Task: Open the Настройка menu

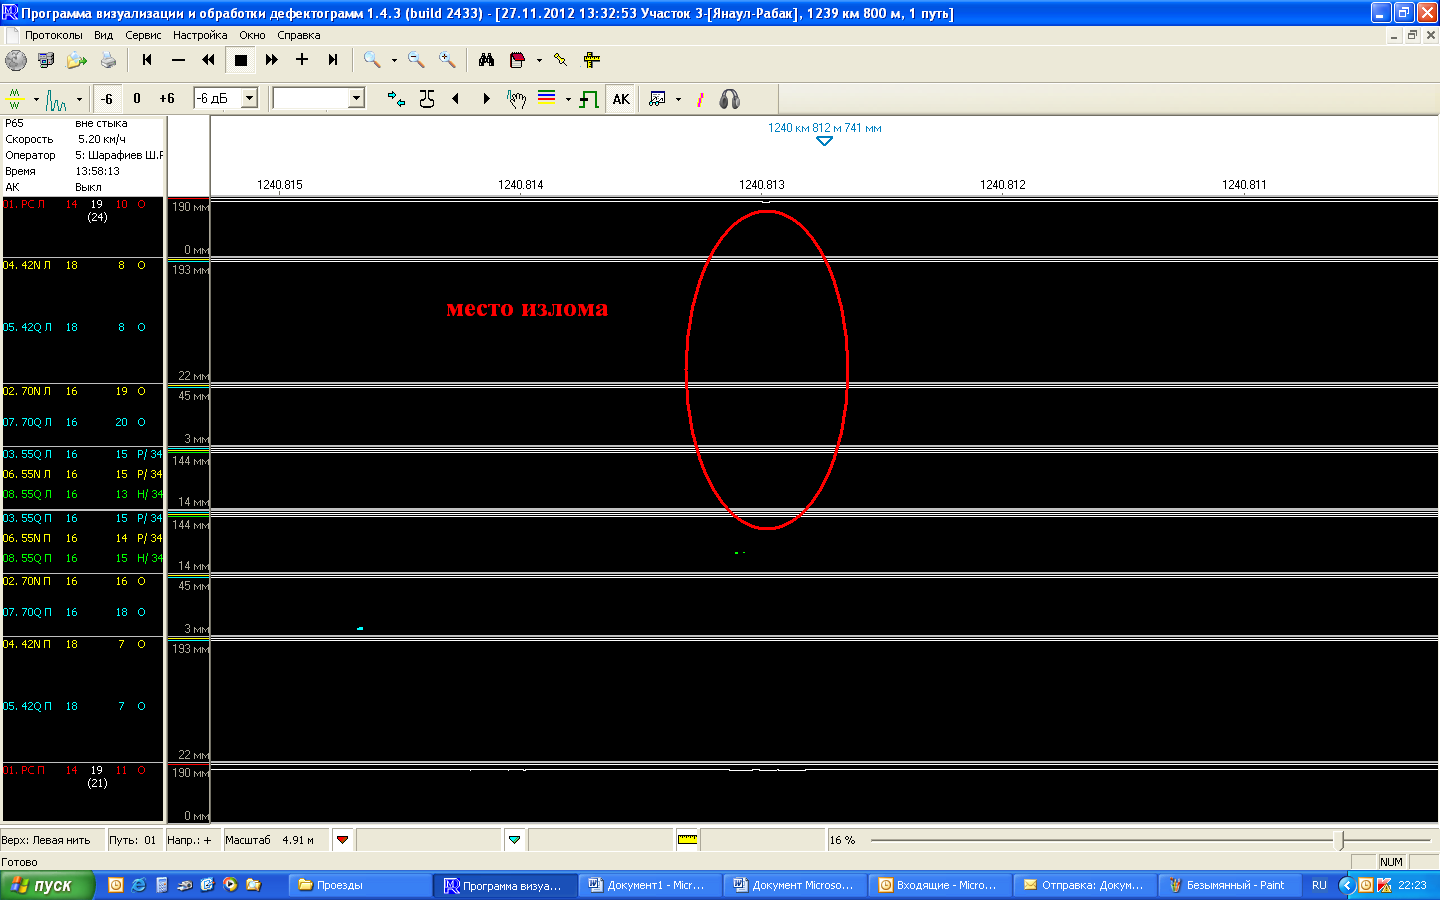Action: click(x=200, y=35)
